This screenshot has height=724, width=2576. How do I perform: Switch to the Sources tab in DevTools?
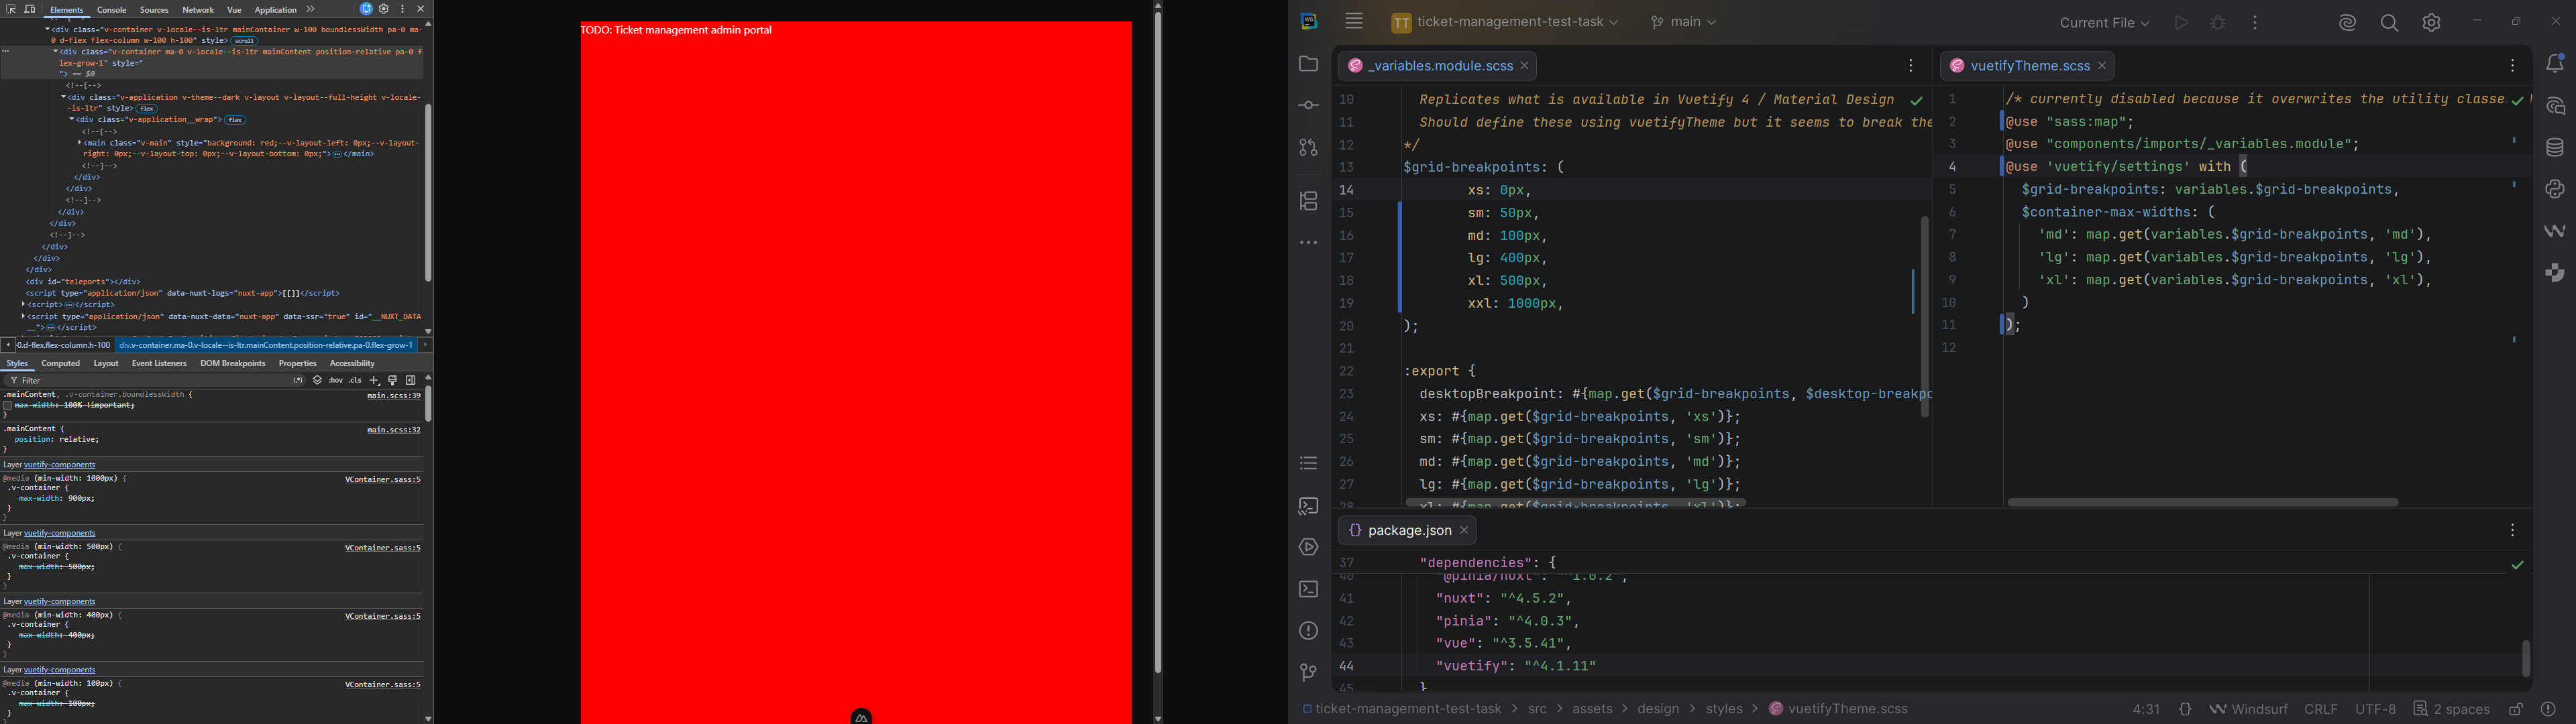tap(154, 10)
